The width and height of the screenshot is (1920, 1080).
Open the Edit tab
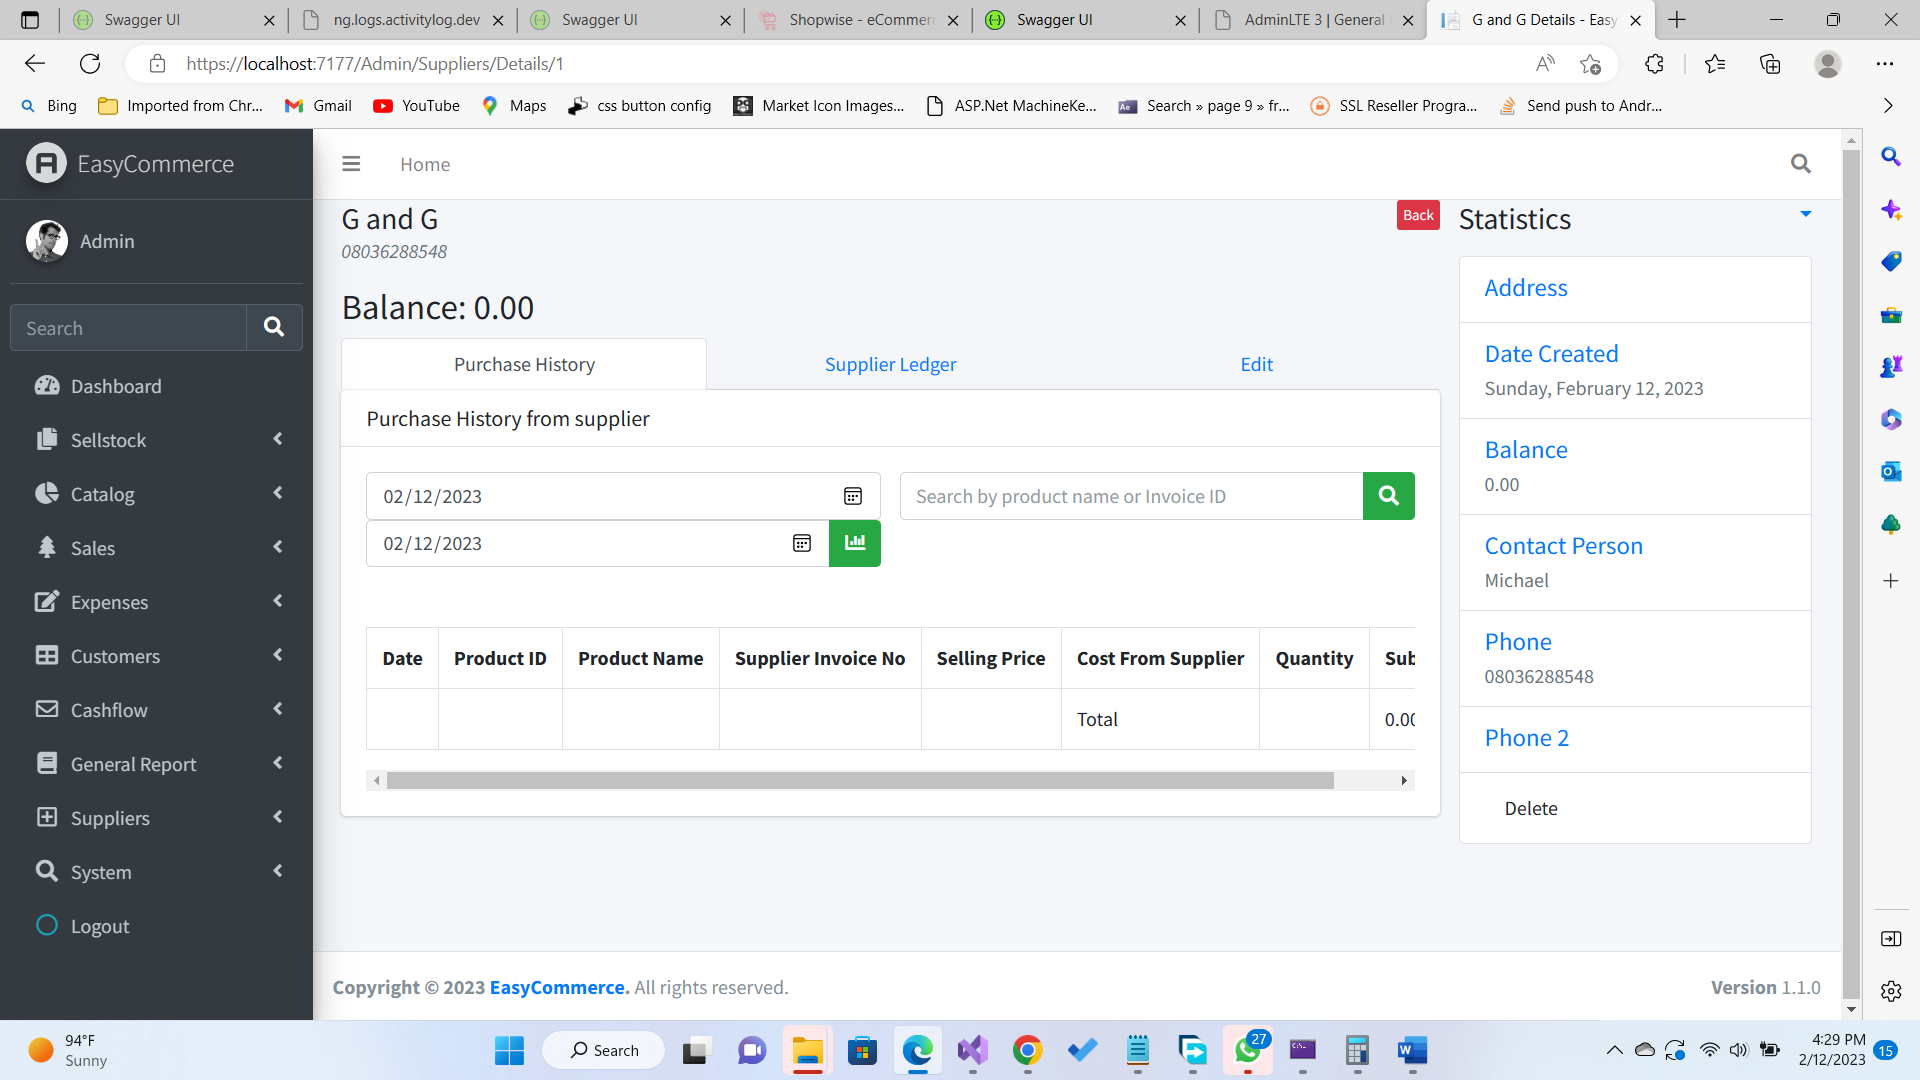[x=1256, y=364]
